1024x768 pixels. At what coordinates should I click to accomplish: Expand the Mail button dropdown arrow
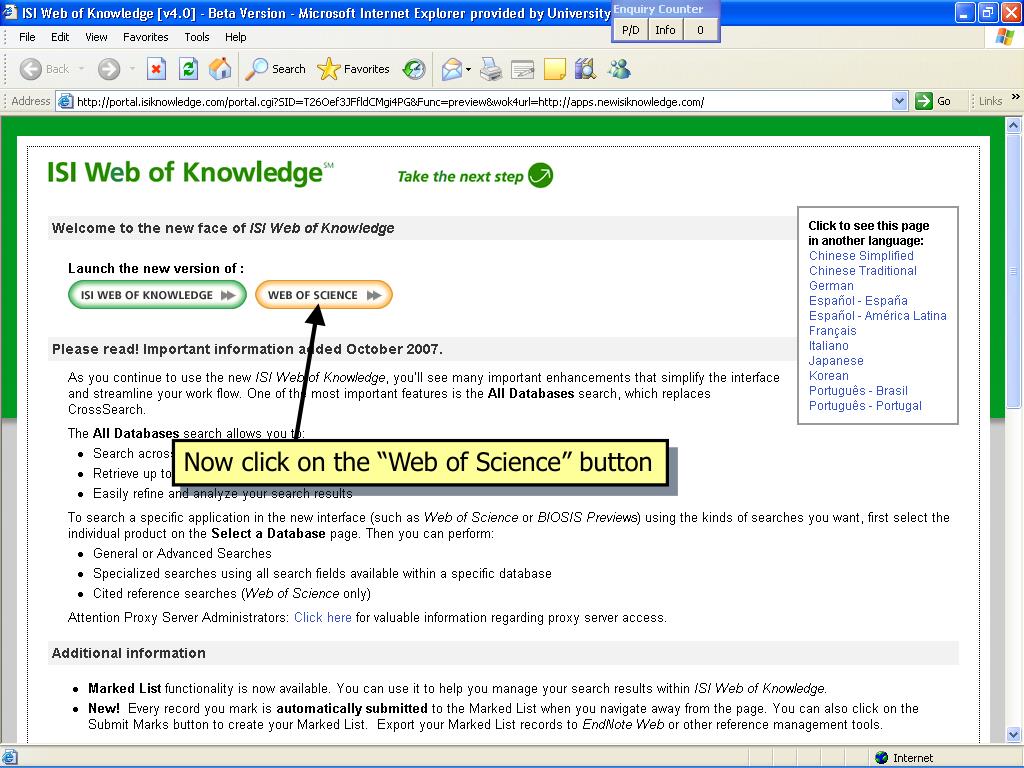click(x=468, y=69)
